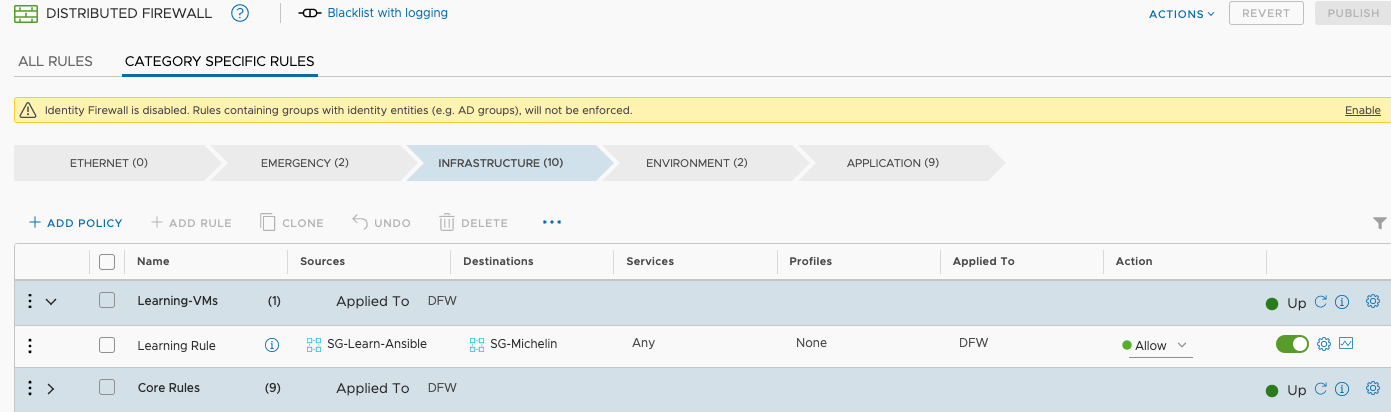Image resolution: width=1391 pixels, height=412 pixels.
Task: Refresh the Core Rules policy status
Action: tap(1320, 388)
